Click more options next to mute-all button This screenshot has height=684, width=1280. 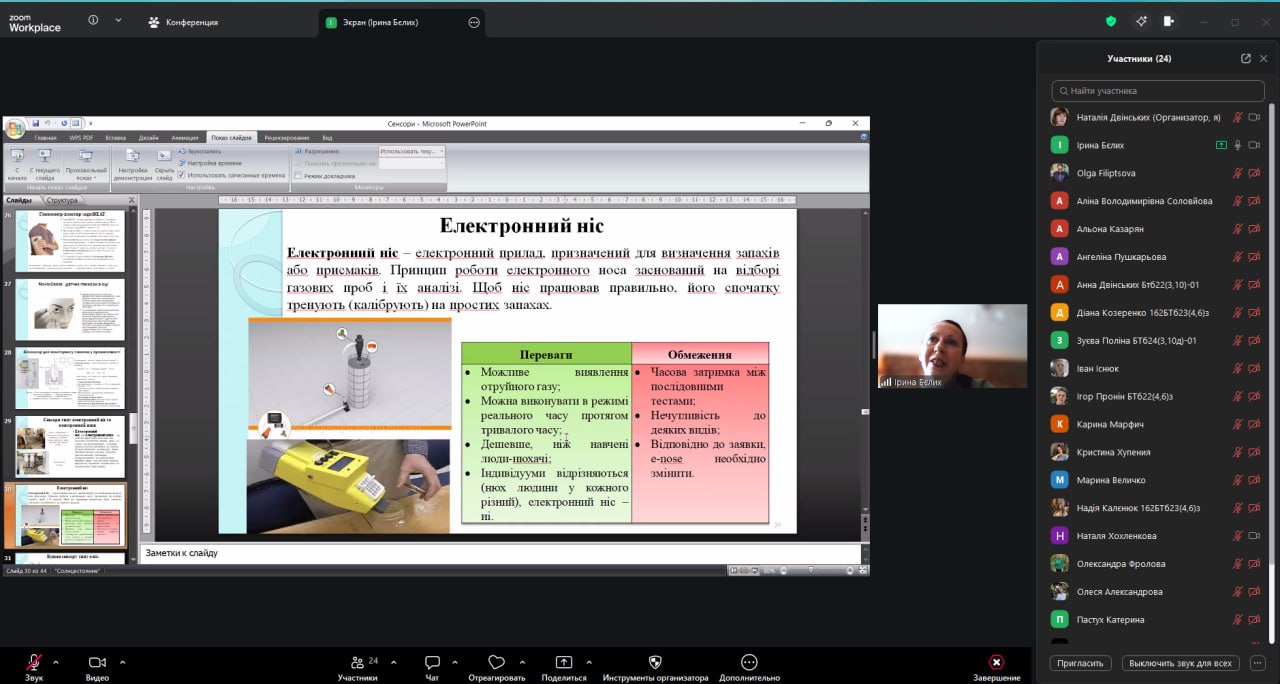pyautogui.click(x=1258, y=663)
